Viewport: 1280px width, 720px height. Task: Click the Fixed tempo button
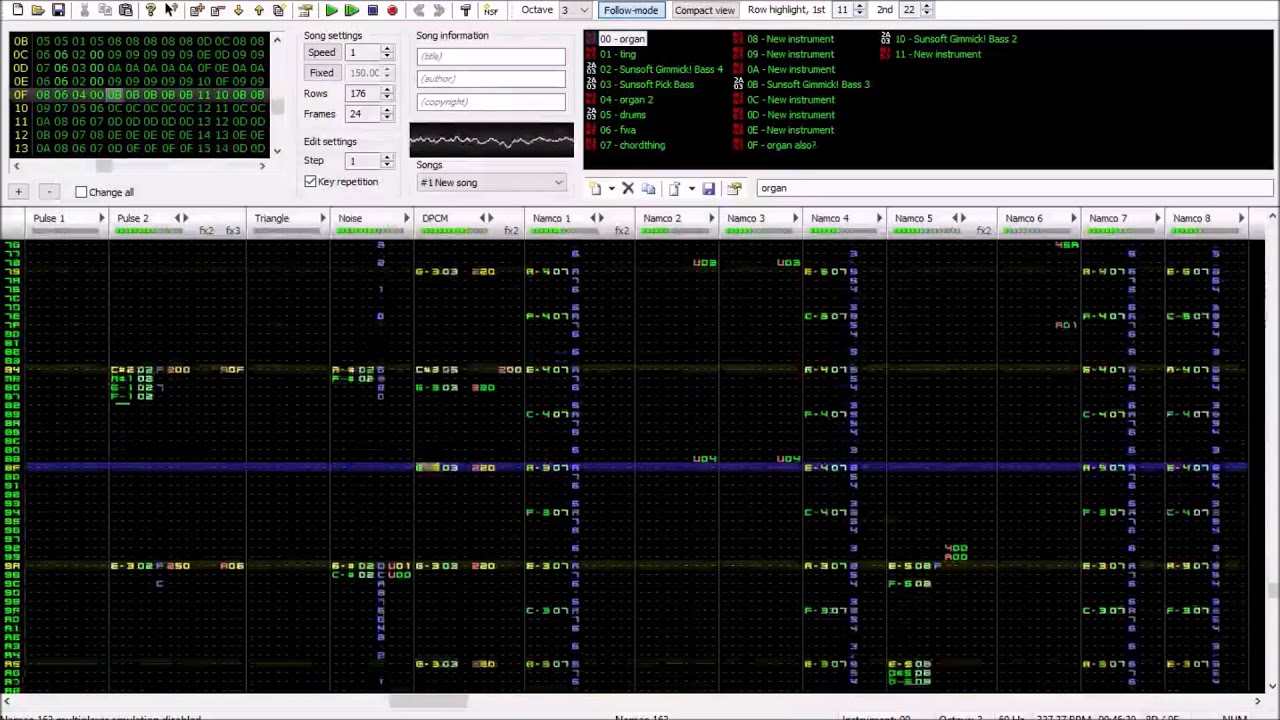tap(322, 73)
